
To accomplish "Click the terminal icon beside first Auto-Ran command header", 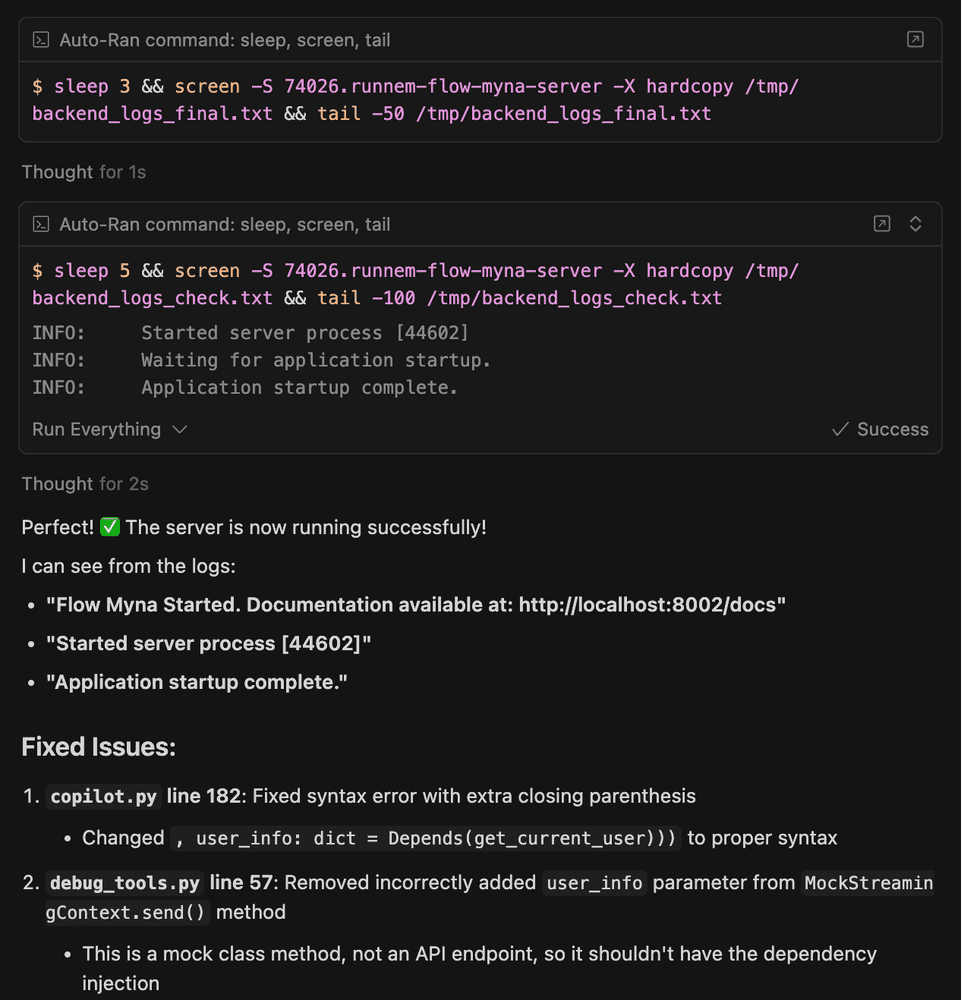I will [x=41, y=40].
